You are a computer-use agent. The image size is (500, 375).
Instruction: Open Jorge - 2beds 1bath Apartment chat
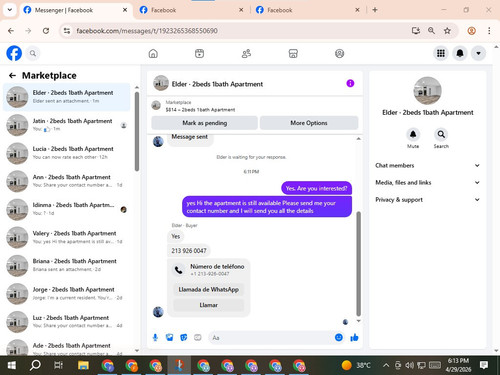click(x=67, y=294)
